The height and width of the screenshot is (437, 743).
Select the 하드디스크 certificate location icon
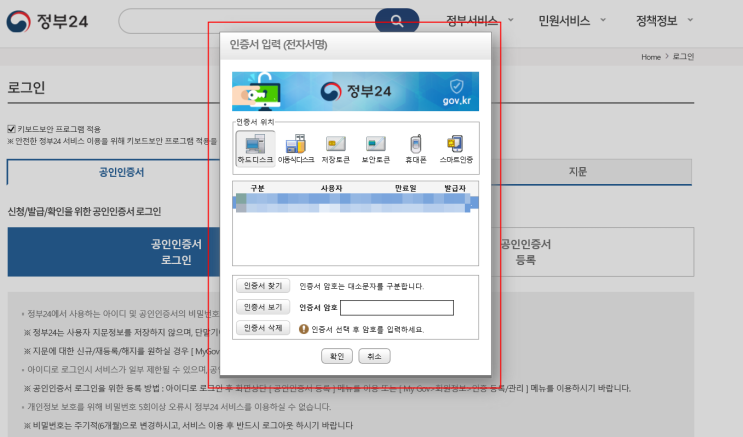[x=255, y=149]
